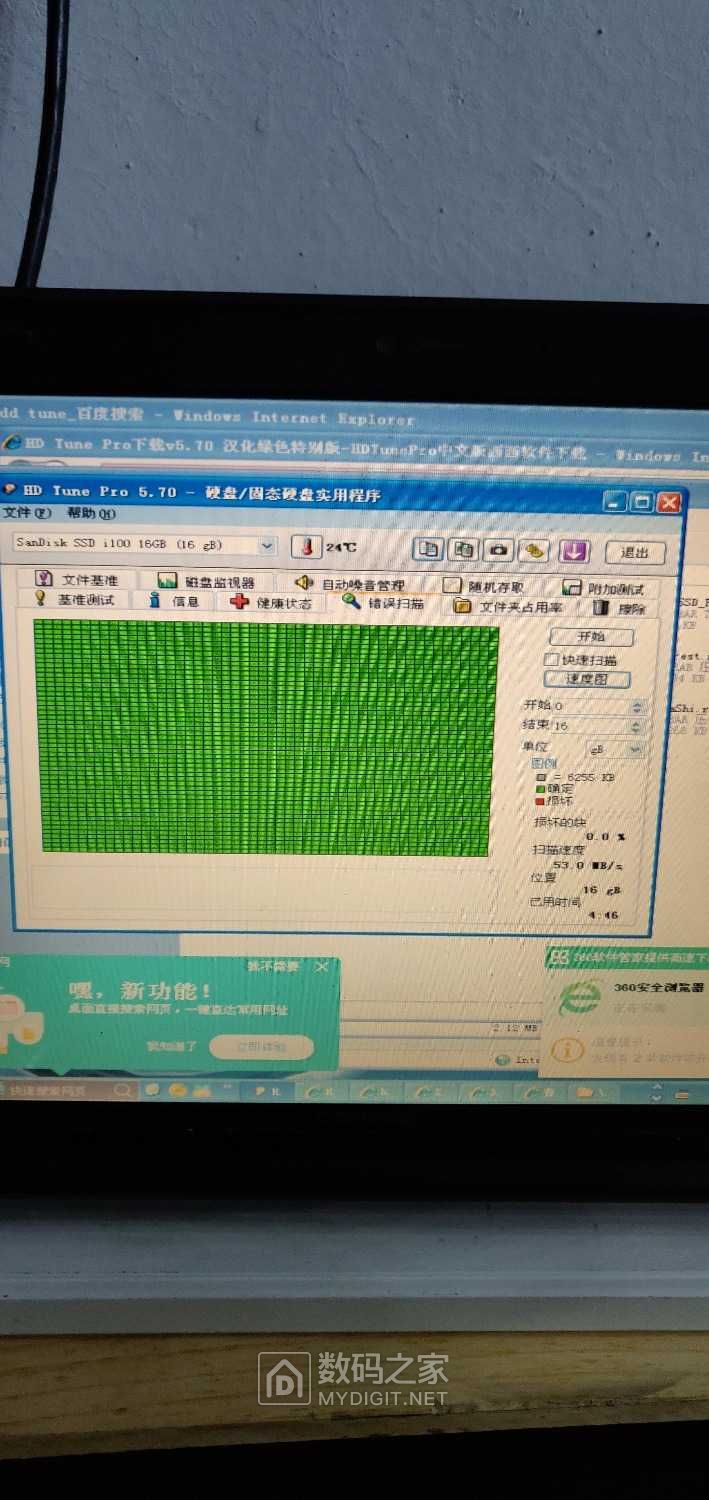This screenshot has width=709, height=1500.
Task: Minimize the HD Tune Pro window
Action: coord(617,501)
